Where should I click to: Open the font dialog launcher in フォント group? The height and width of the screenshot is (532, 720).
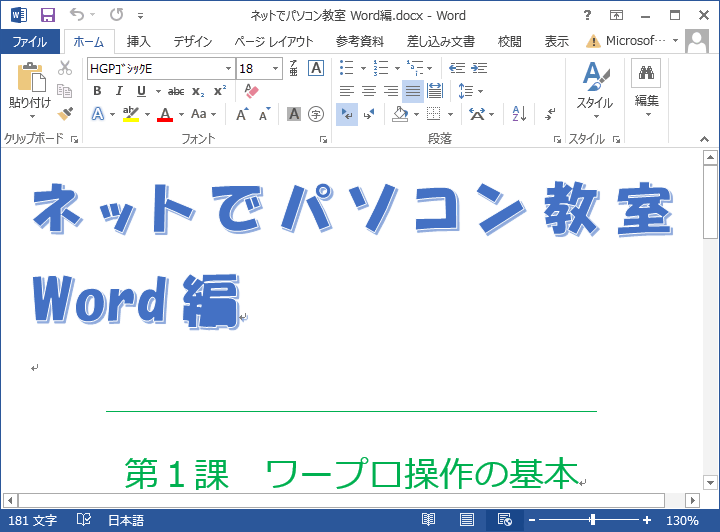[323, 140]
